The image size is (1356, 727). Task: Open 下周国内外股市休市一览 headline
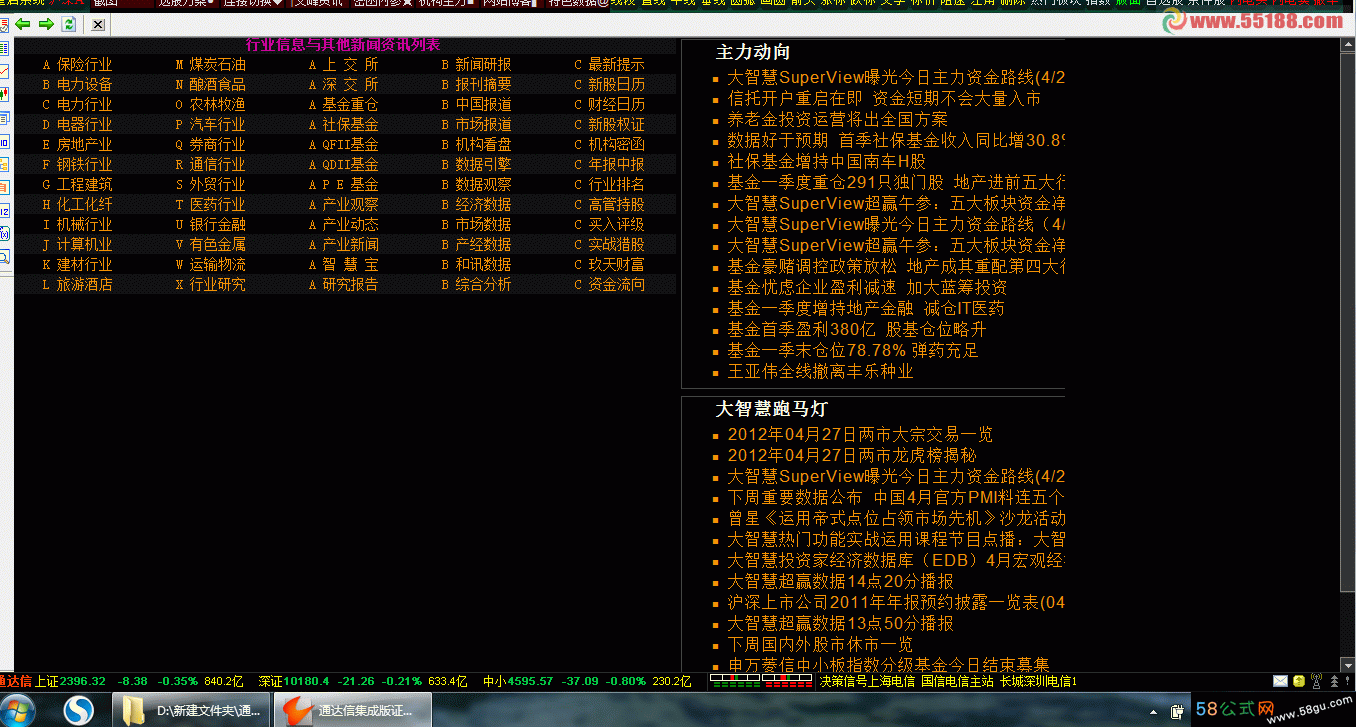(x=820, y=644)
